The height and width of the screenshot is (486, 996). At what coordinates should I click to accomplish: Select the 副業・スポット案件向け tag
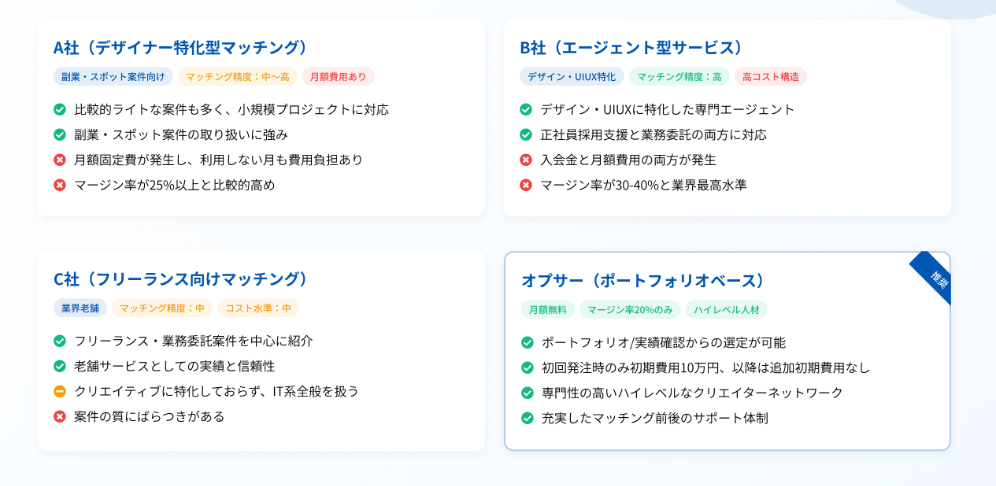[x=113, y=77]
